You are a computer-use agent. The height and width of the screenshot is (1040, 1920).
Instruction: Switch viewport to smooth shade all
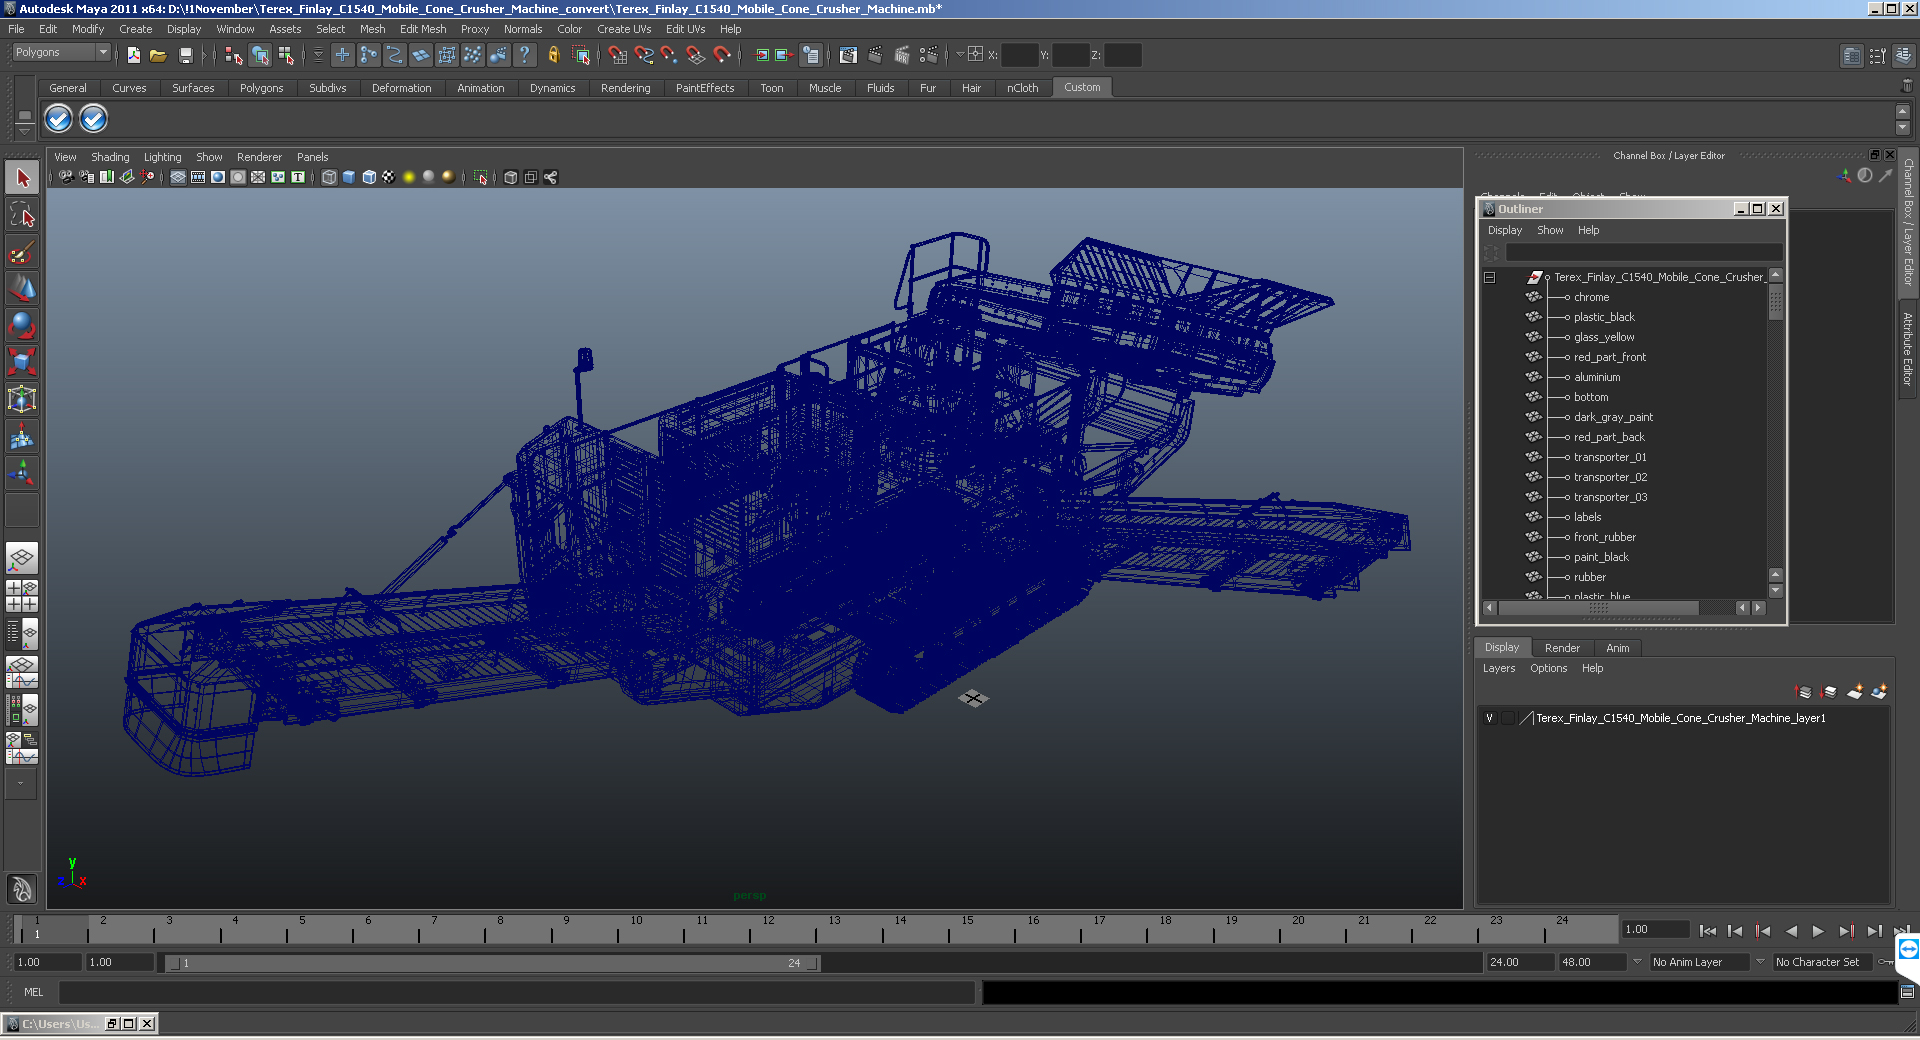349,177
